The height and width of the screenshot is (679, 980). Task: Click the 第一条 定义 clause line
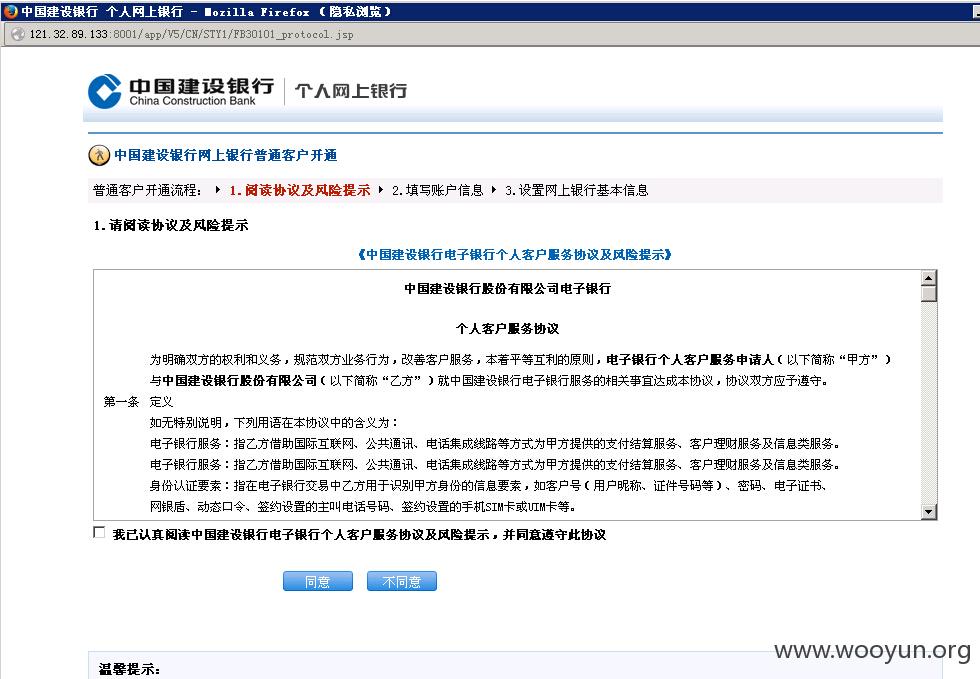(x=138, y=401)
